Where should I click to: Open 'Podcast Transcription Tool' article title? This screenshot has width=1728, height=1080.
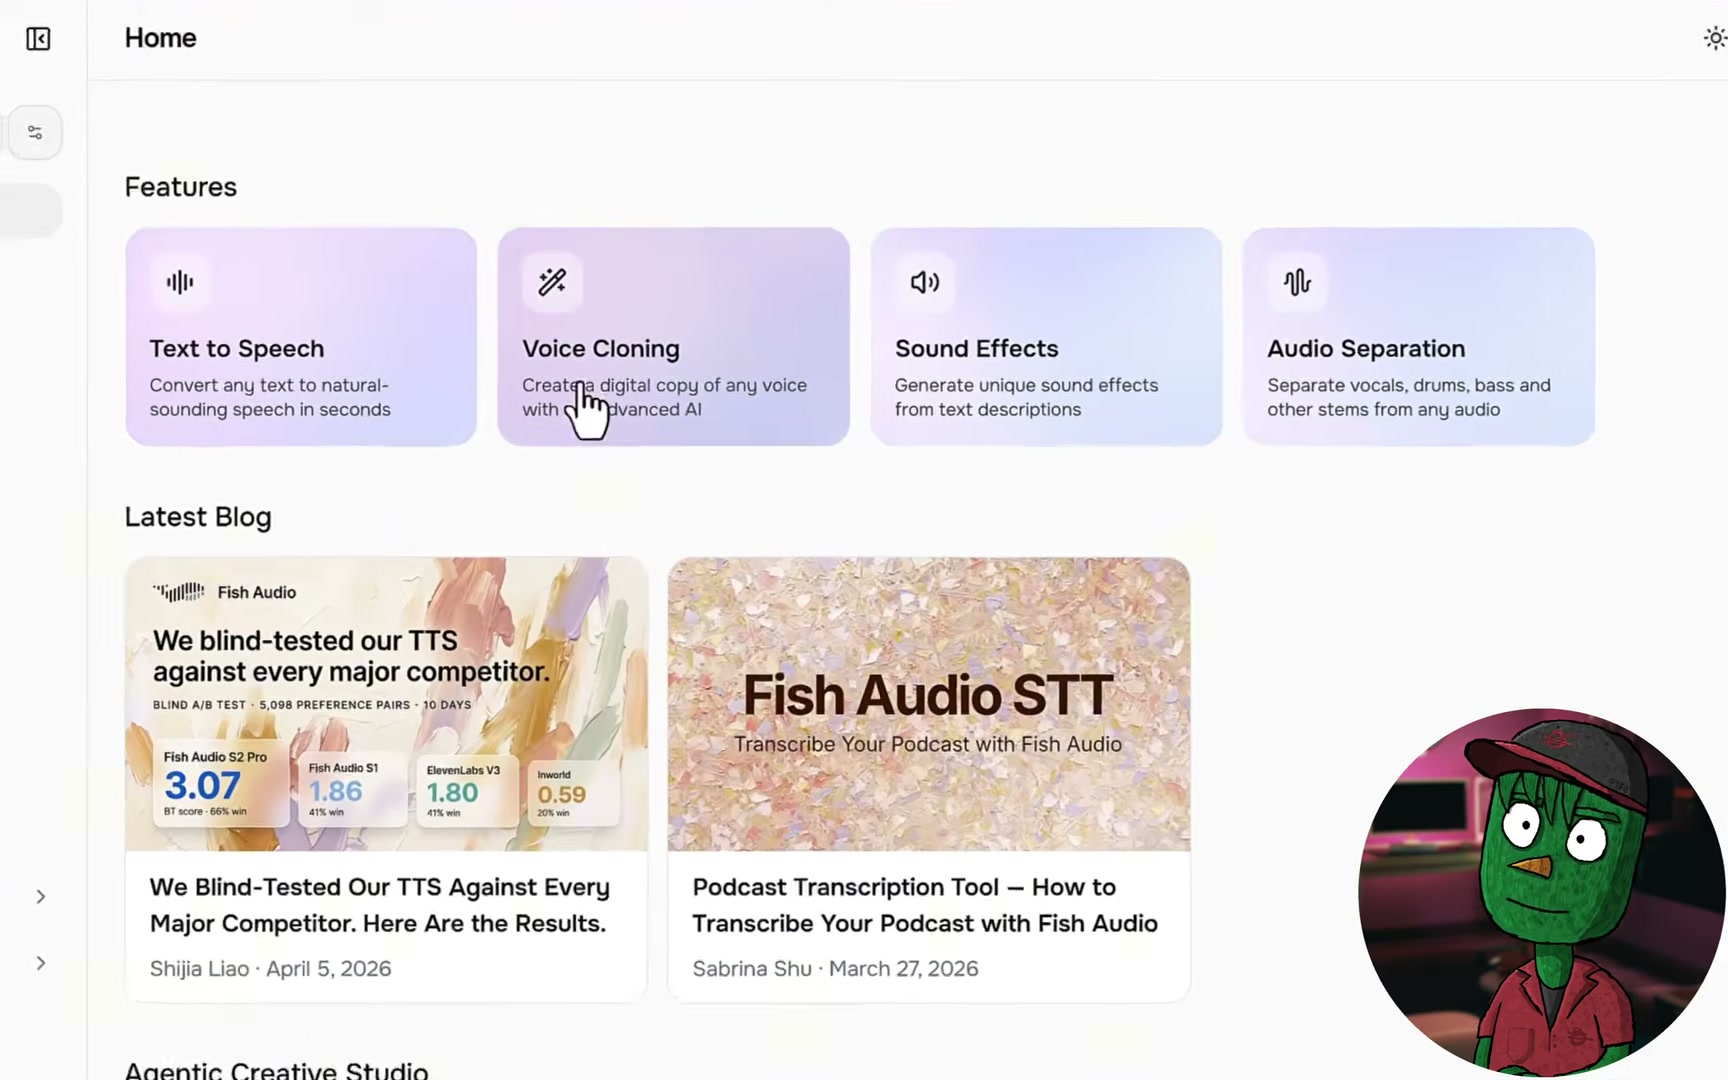[x=925, y=905]
